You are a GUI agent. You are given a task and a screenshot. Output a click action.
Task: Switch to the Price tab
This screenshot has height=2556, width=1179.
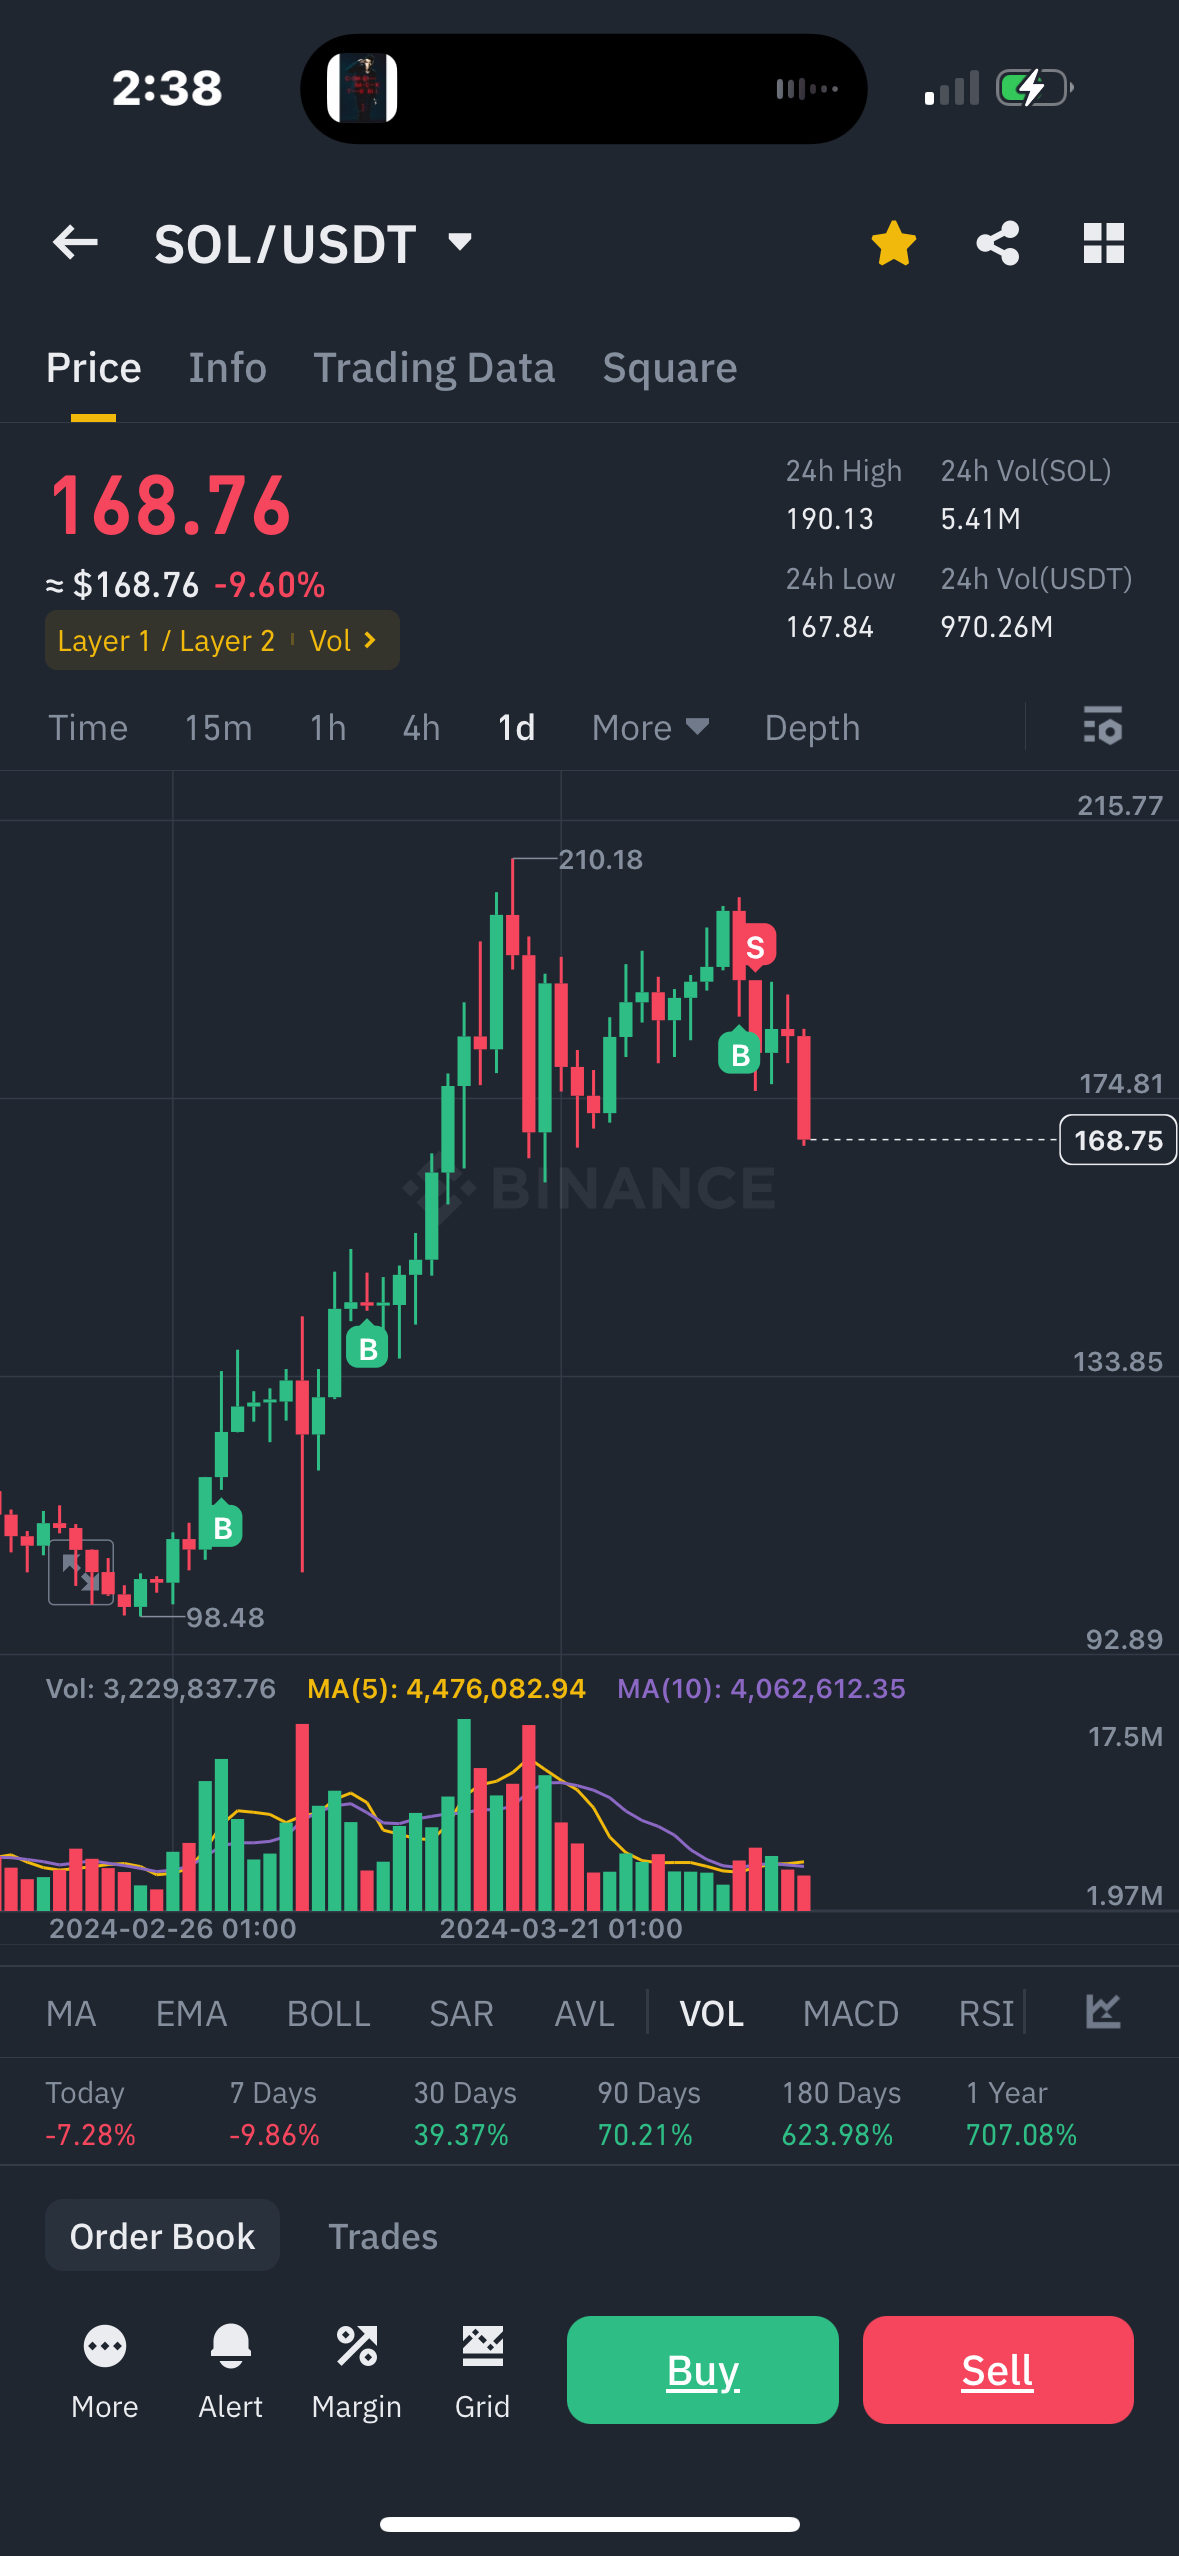point(94,368)
